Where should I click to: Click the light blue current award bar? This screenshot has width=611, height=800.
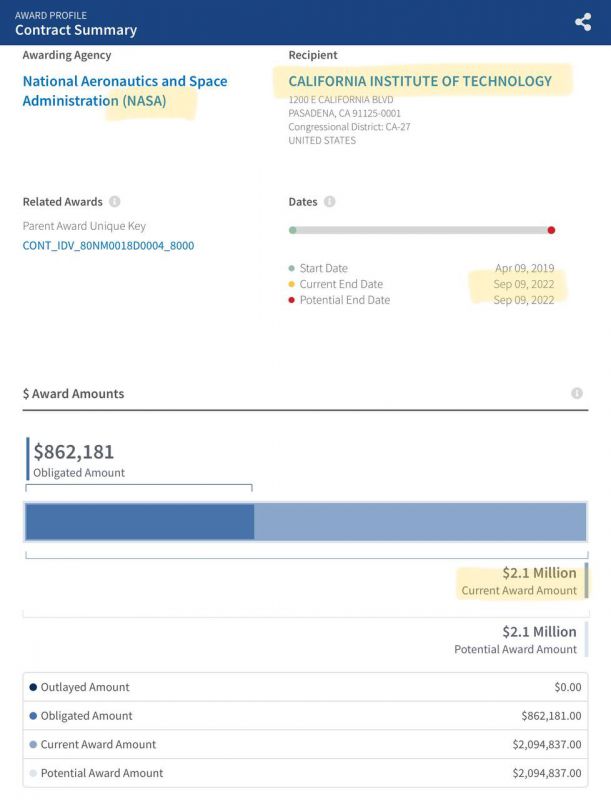[x=420, y=522]
